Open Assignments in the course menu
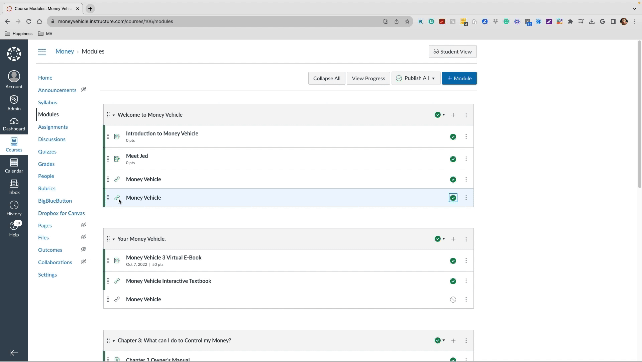Screen dimensions: 642x362 coord(53,127)
